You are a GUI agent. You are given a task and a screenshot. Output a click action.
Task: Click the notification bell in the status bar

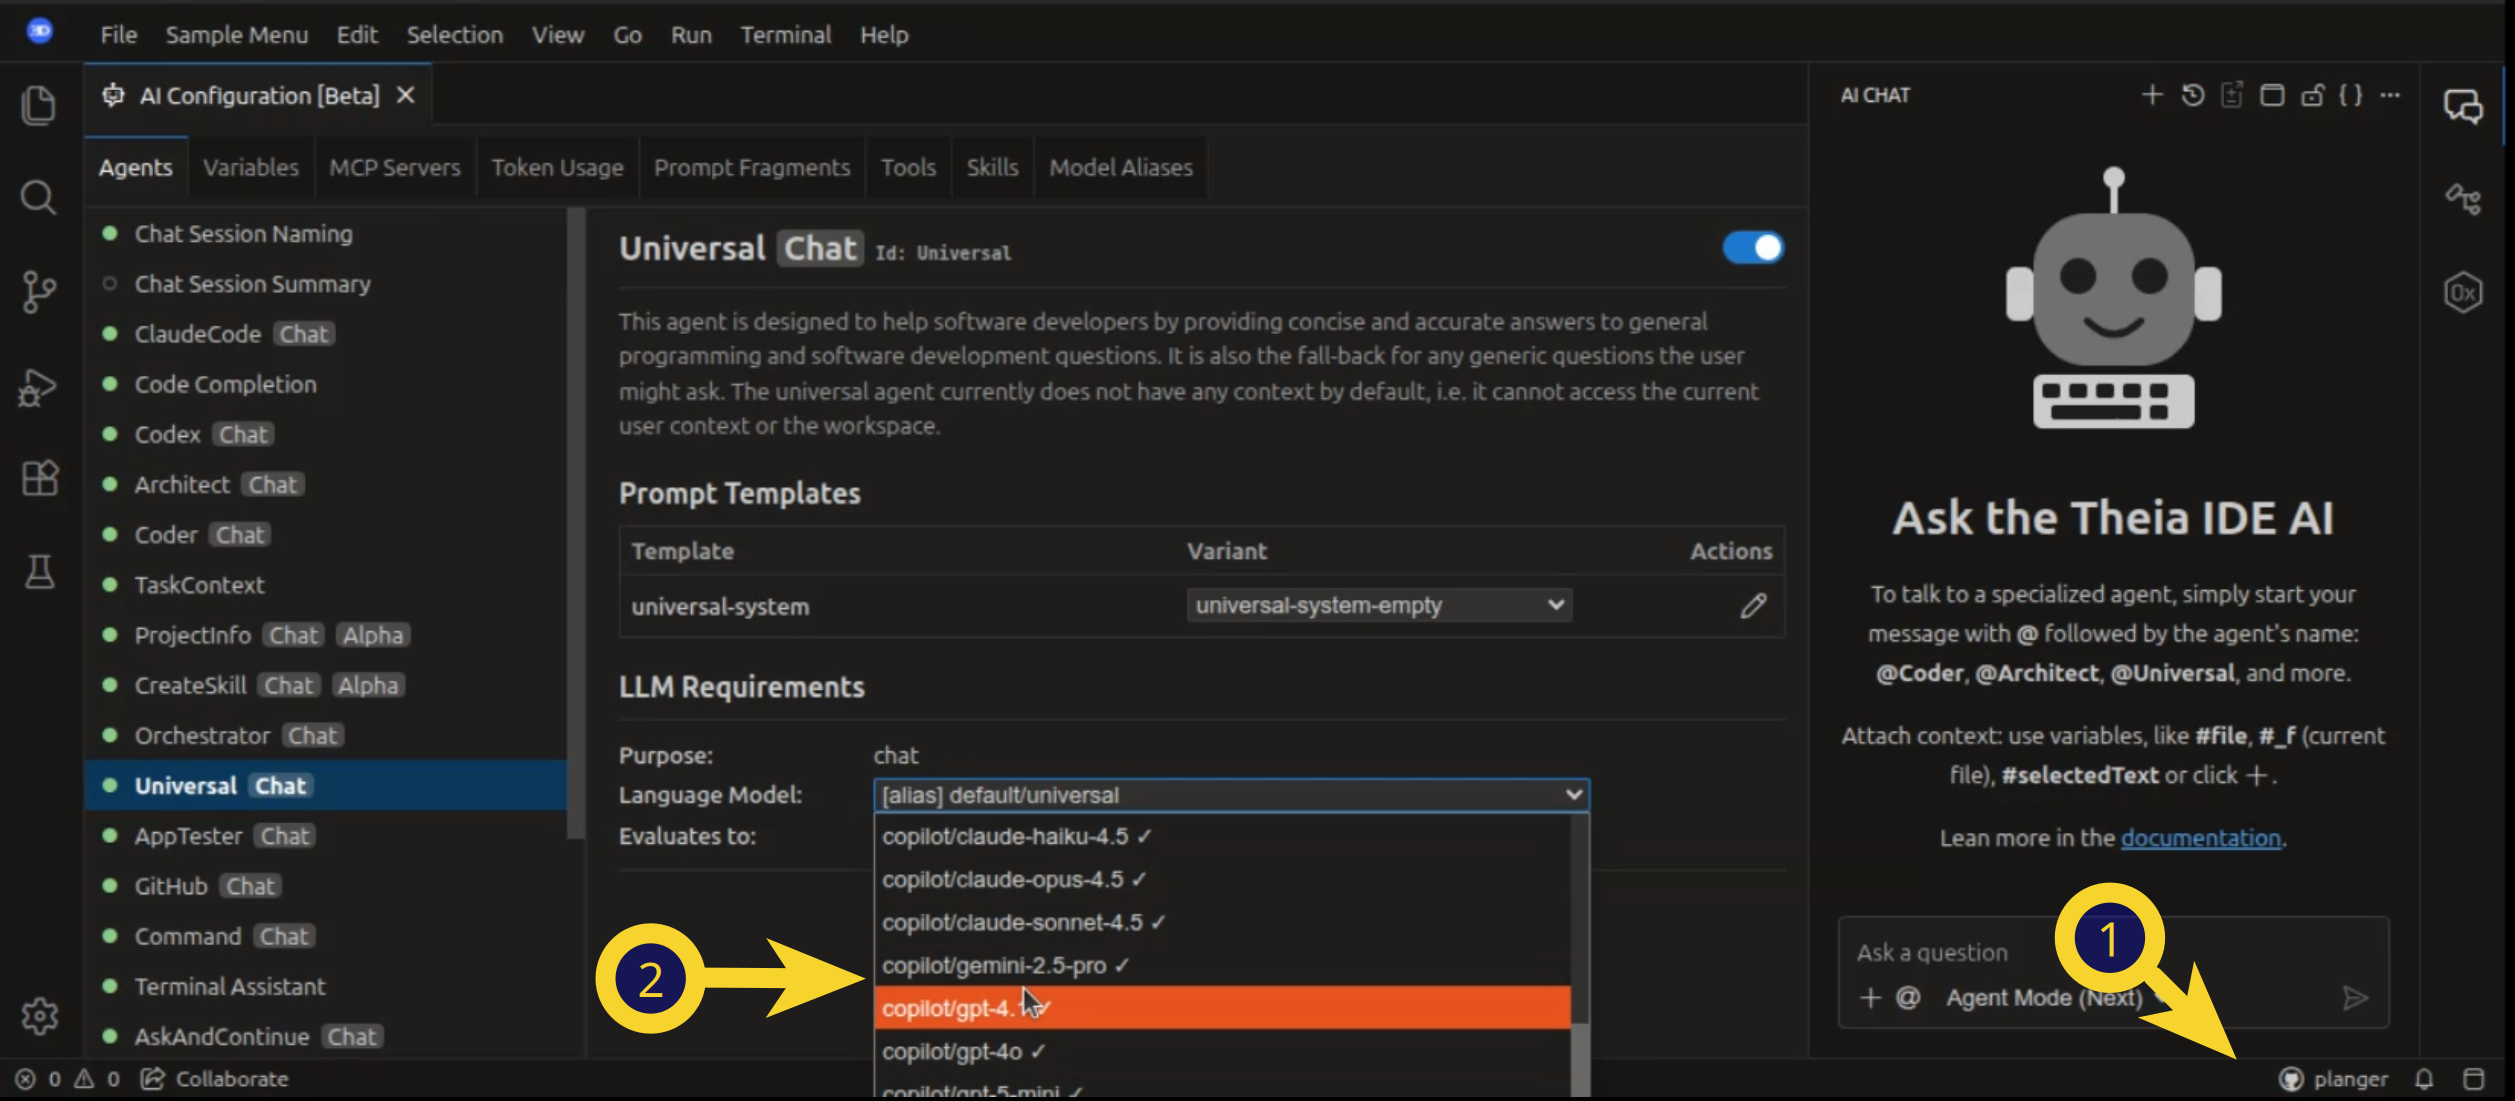(x=2424, y=1079)
